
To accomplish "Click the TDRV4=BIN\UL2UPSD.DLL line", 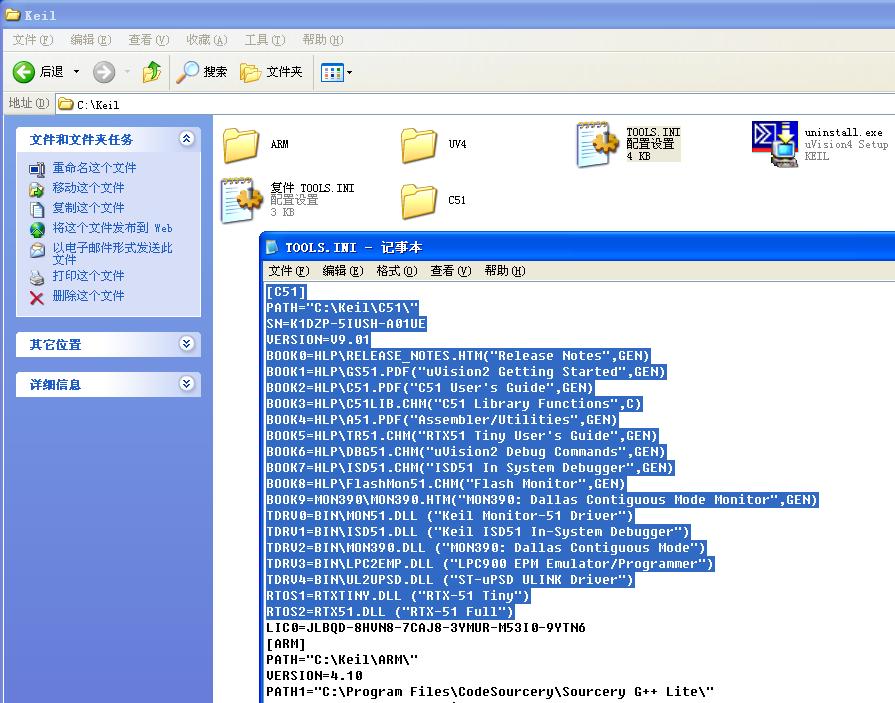I will point(450,579).
